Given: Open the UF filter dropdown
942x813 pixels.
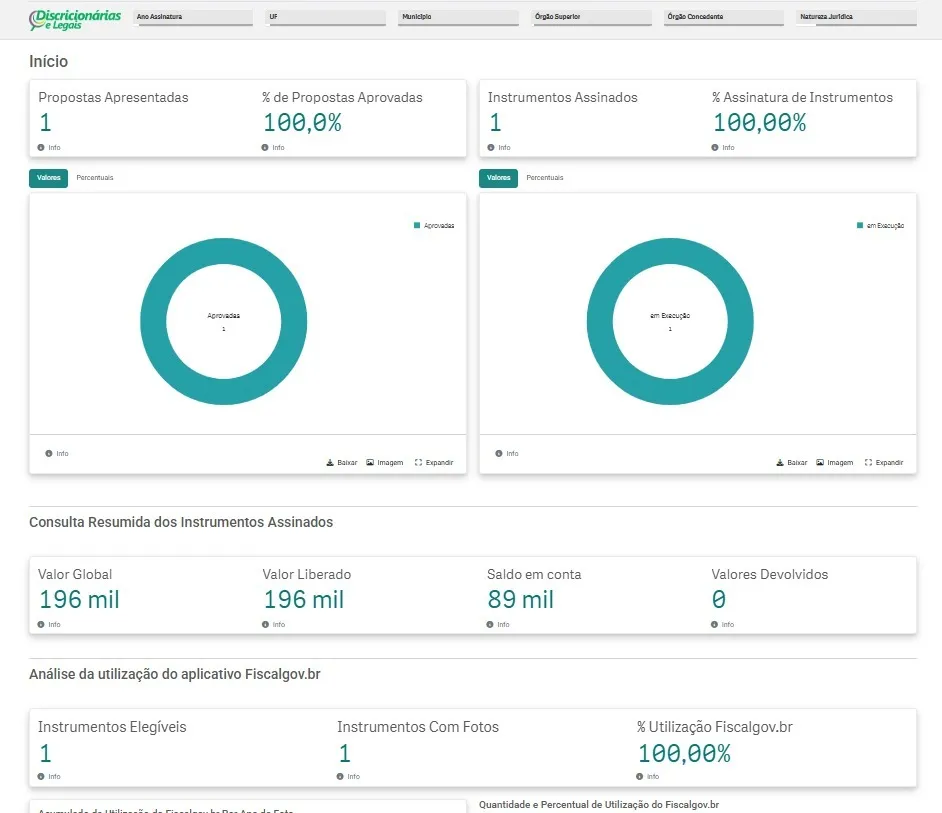Looking at the screenshot, I should (326, 17).
